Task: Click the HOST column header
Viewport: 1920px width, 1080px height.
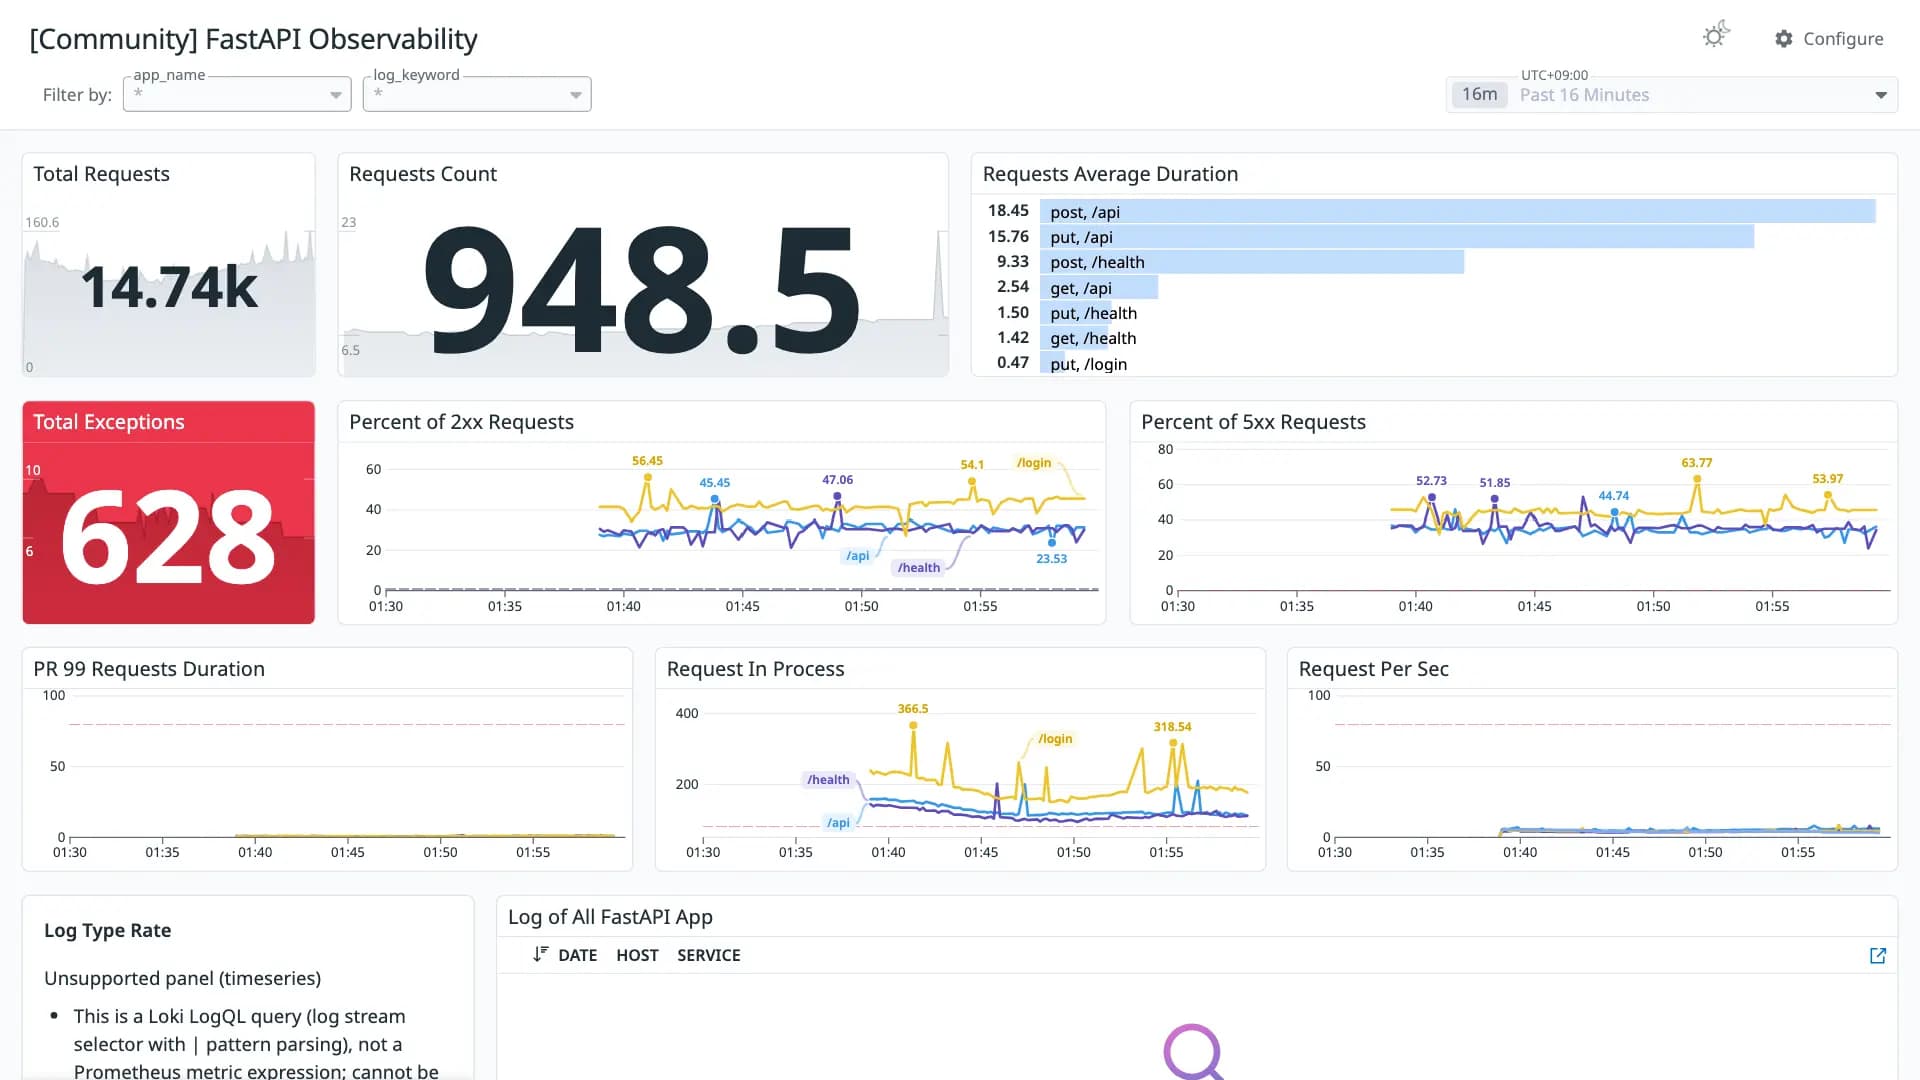Action: tap(637, 955)
